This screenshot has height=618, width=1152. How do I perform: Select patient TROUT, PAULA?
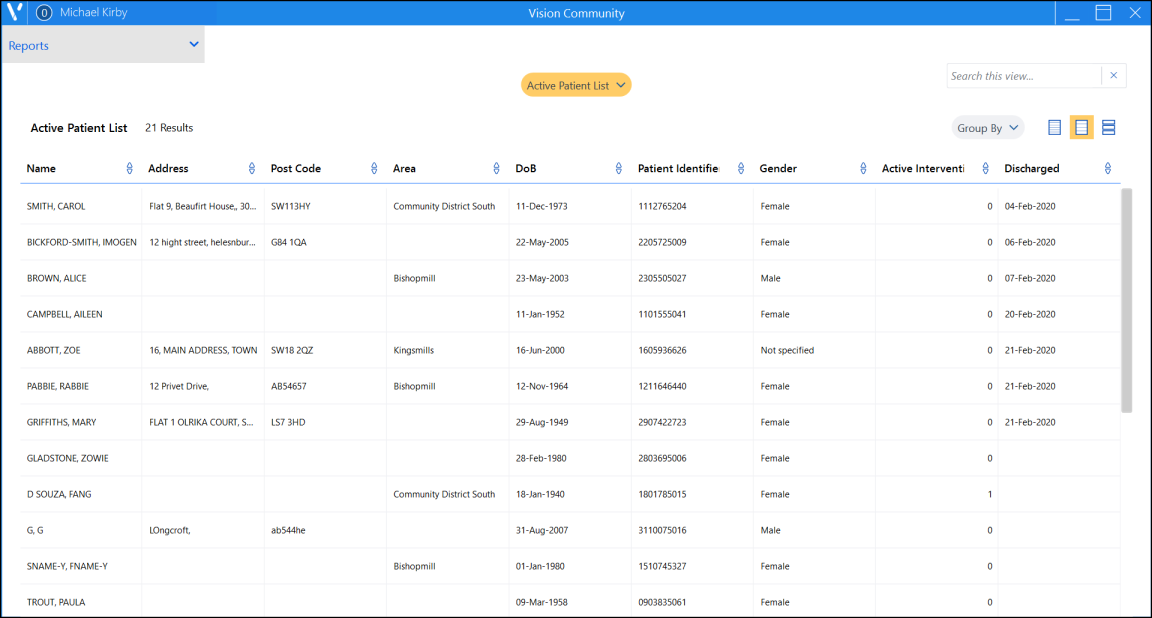tap(56, 603)
